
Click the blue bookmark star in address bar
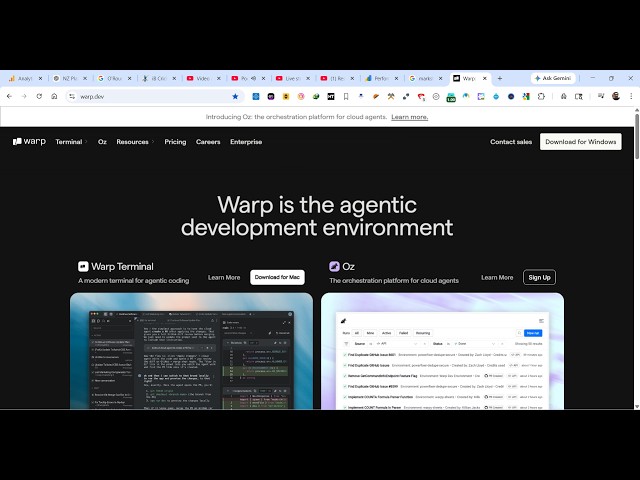click(235, 96)
